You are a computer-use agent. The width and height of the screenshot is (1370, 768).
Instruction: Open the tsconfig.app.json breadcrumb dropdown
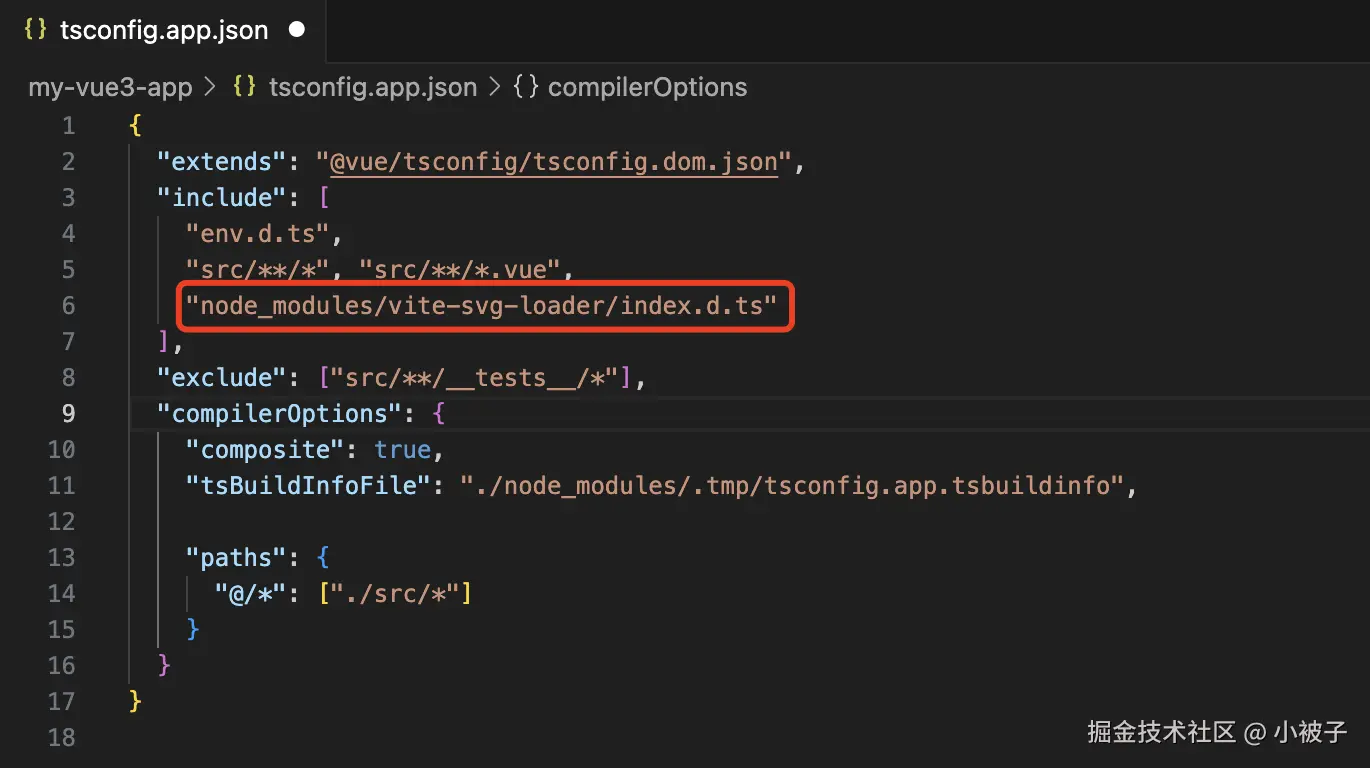point(372,87)
